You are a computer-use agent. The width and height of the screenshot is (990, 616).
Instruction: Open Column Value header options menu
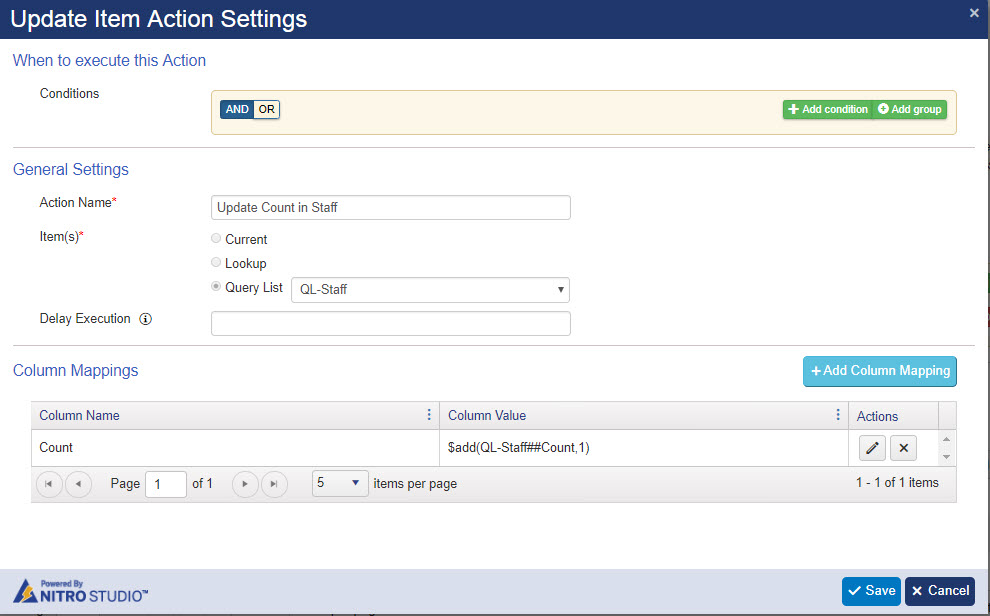[x=837, y=415]
